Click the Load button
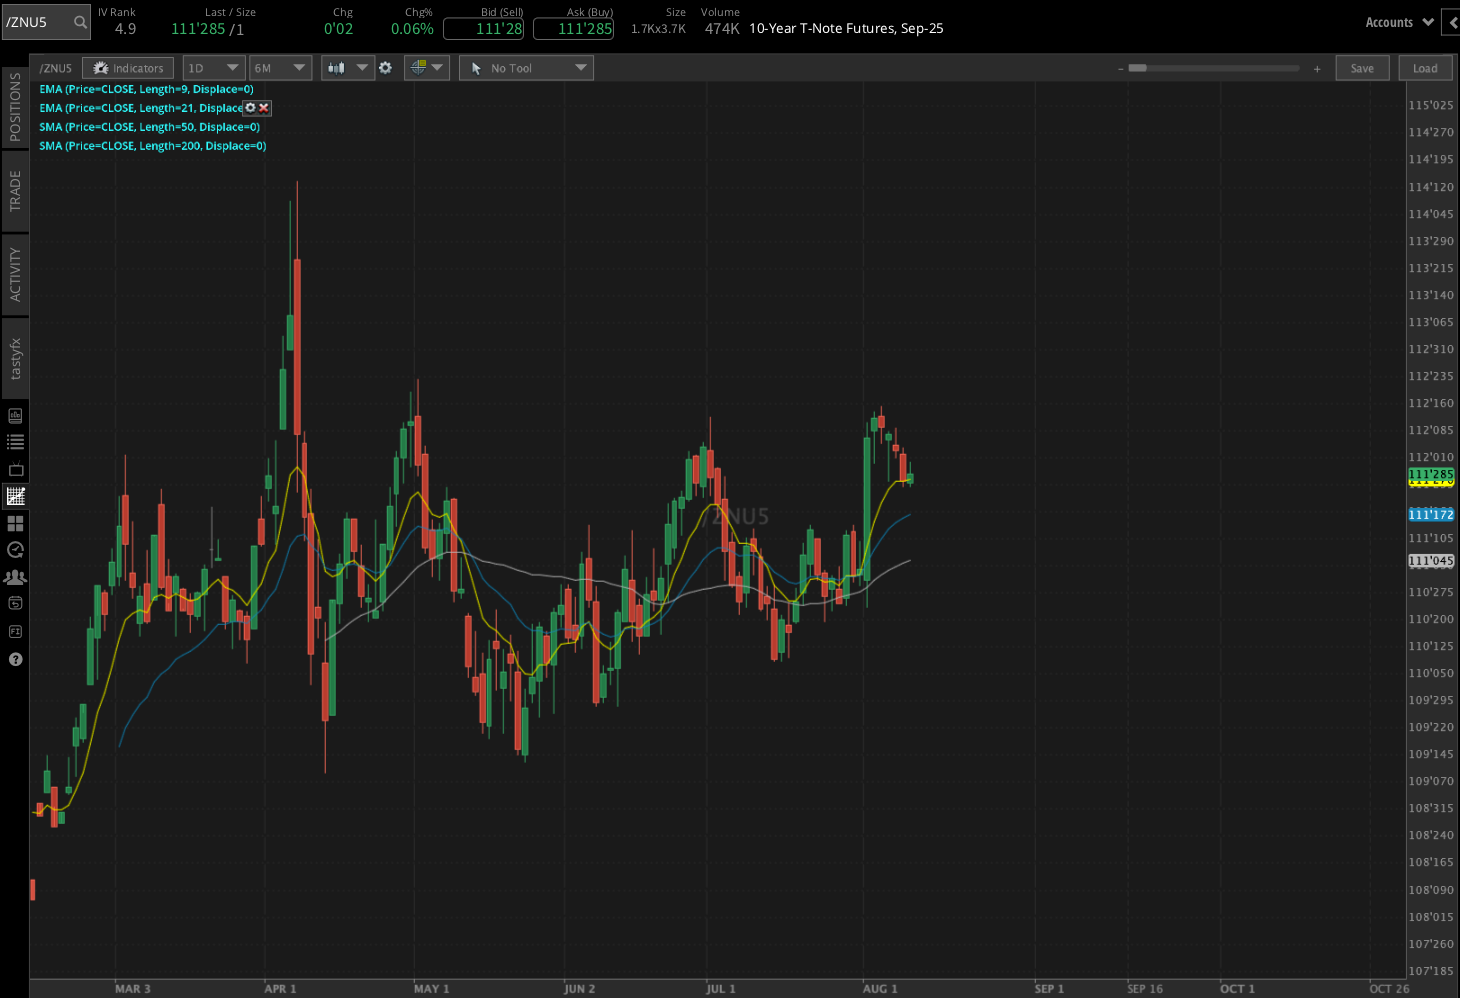The image size is (1460, 998). click(x=1424, y=67)
